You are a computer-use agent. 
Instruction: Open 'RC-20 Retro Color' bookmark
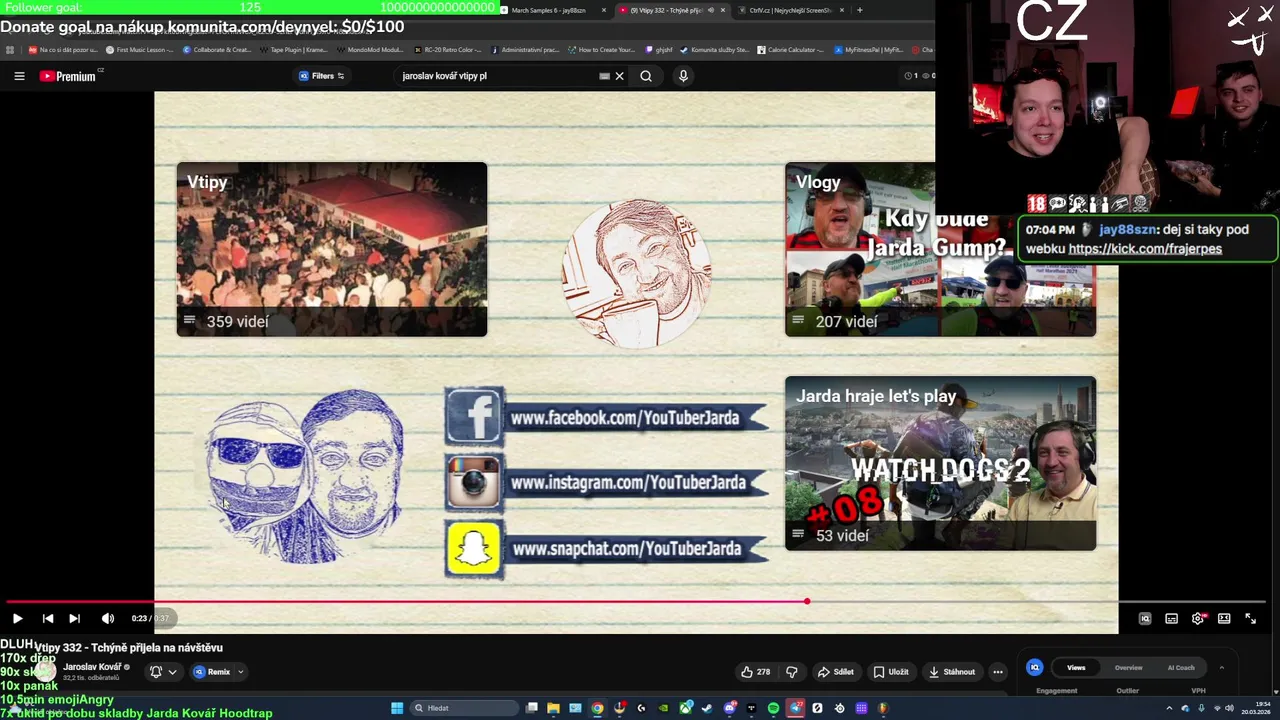tap(447, 50)
